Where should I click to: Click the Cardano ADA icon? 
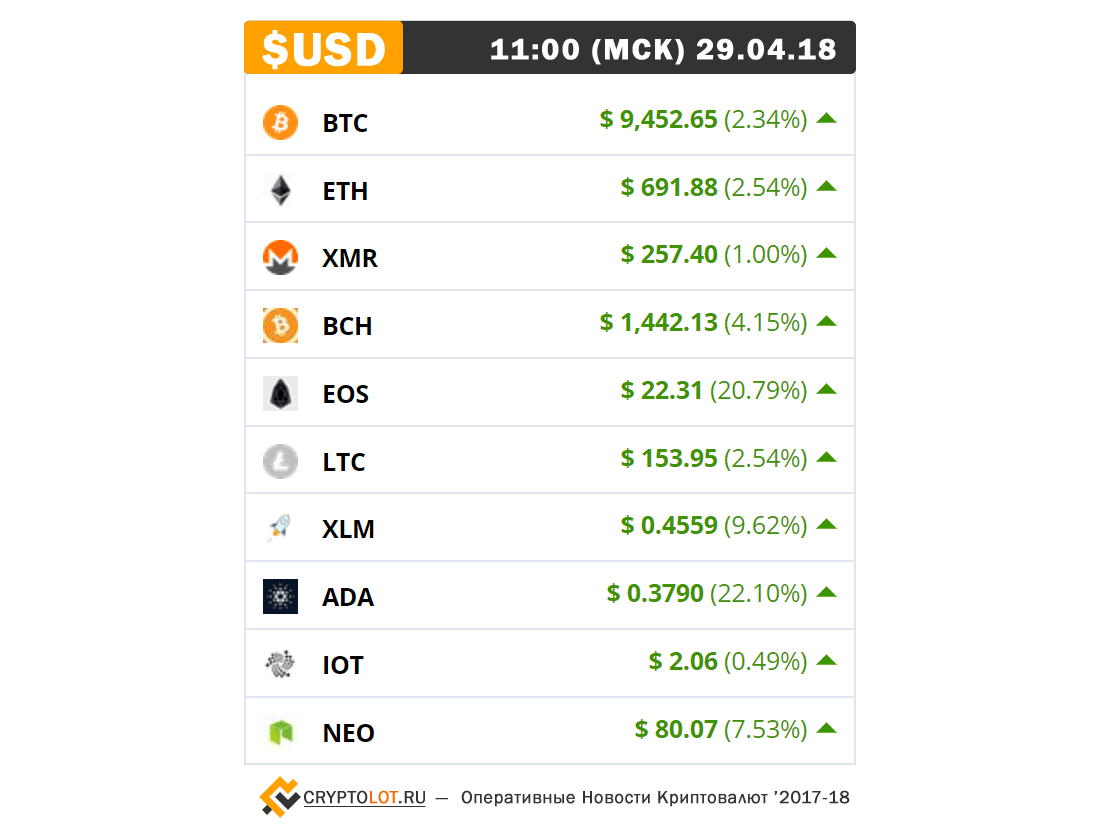click(x=280, y=596)
